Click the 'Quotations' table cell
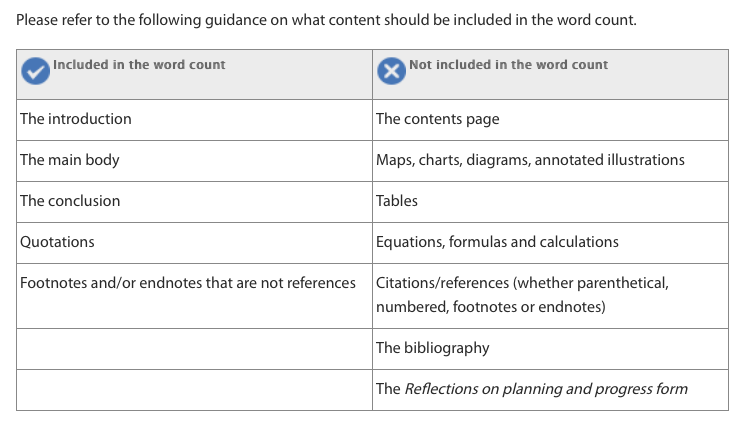743x422 pixels. click(x=58, y=242)
